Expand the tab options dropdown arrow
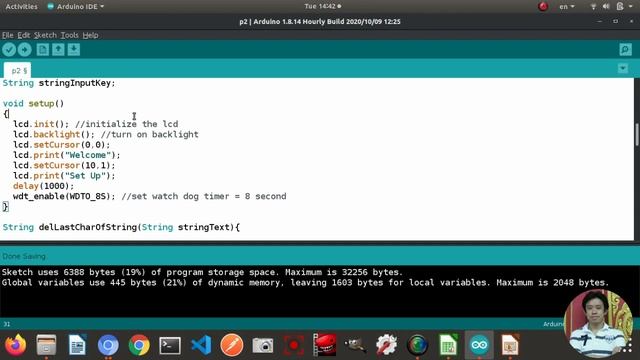 [622, 68]
